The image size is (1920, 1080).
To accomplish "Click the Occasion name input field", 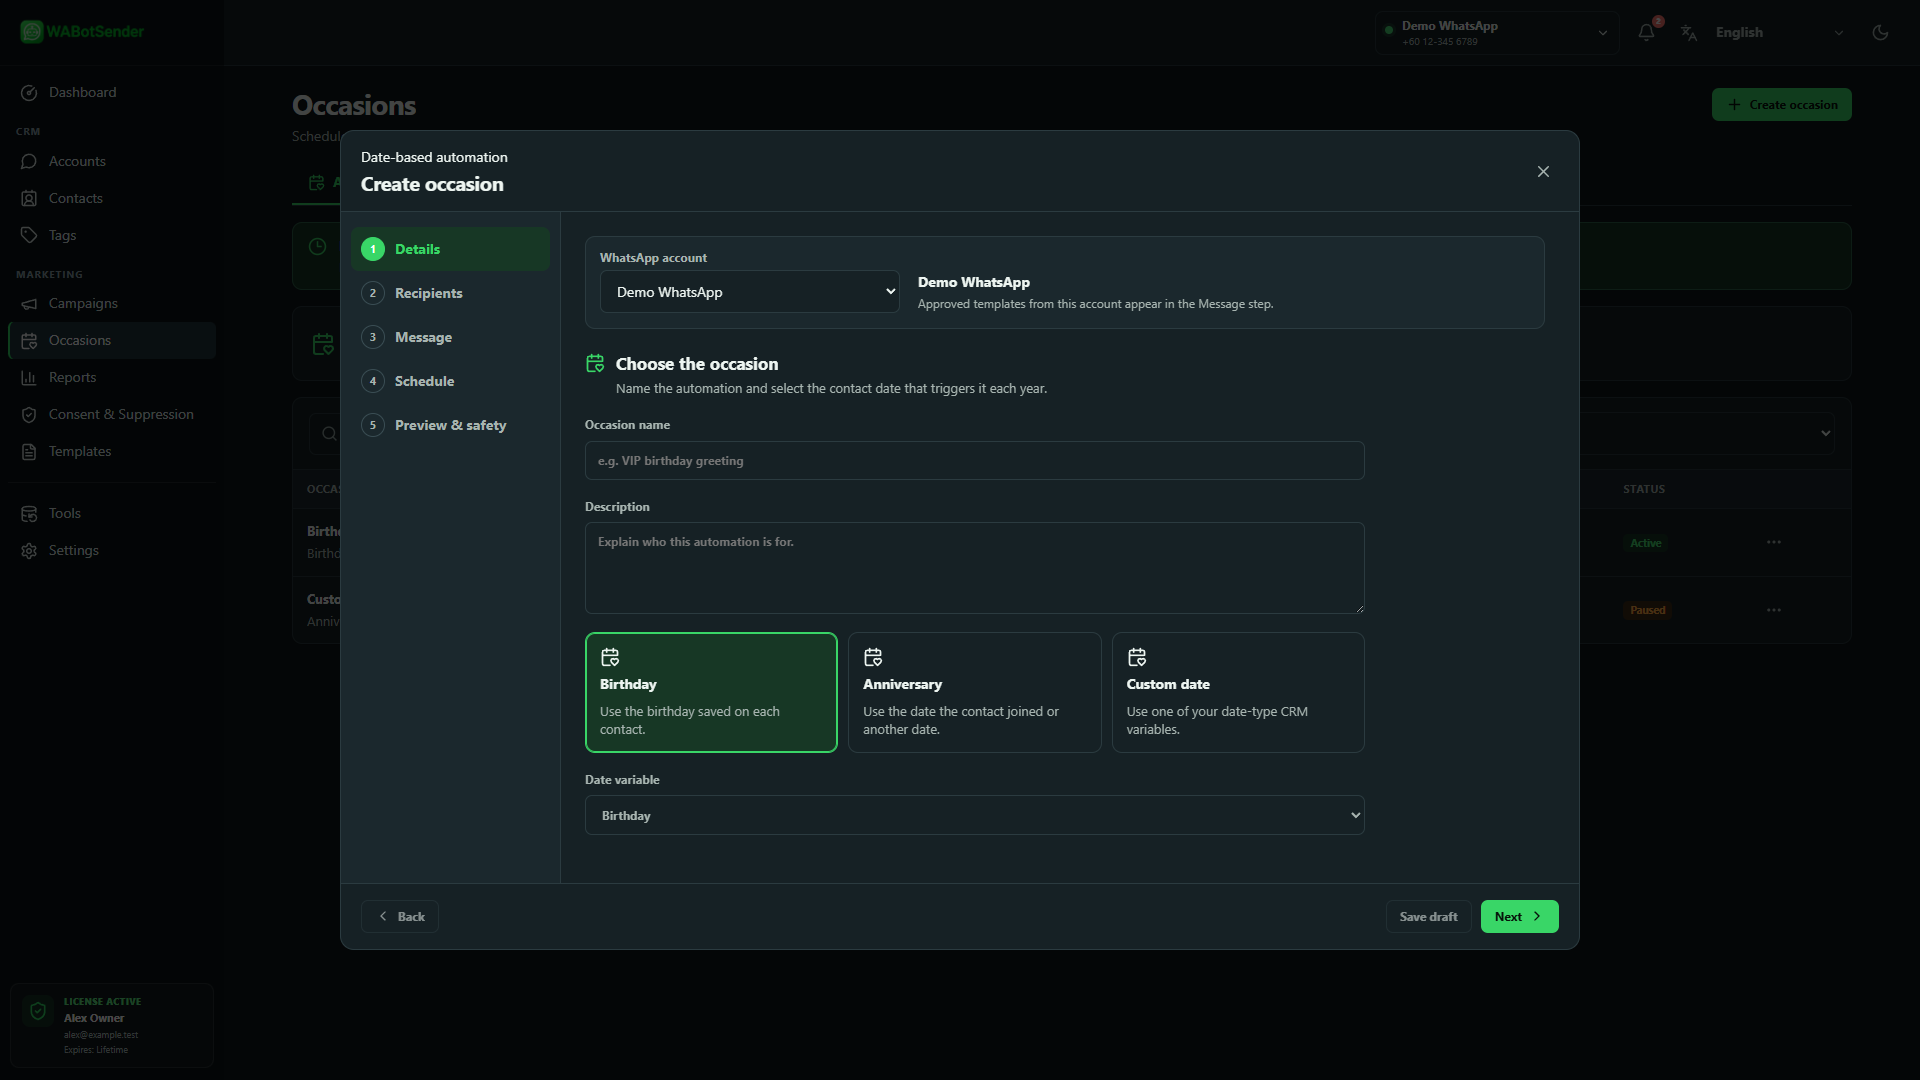I will click(x=974, y=461).
